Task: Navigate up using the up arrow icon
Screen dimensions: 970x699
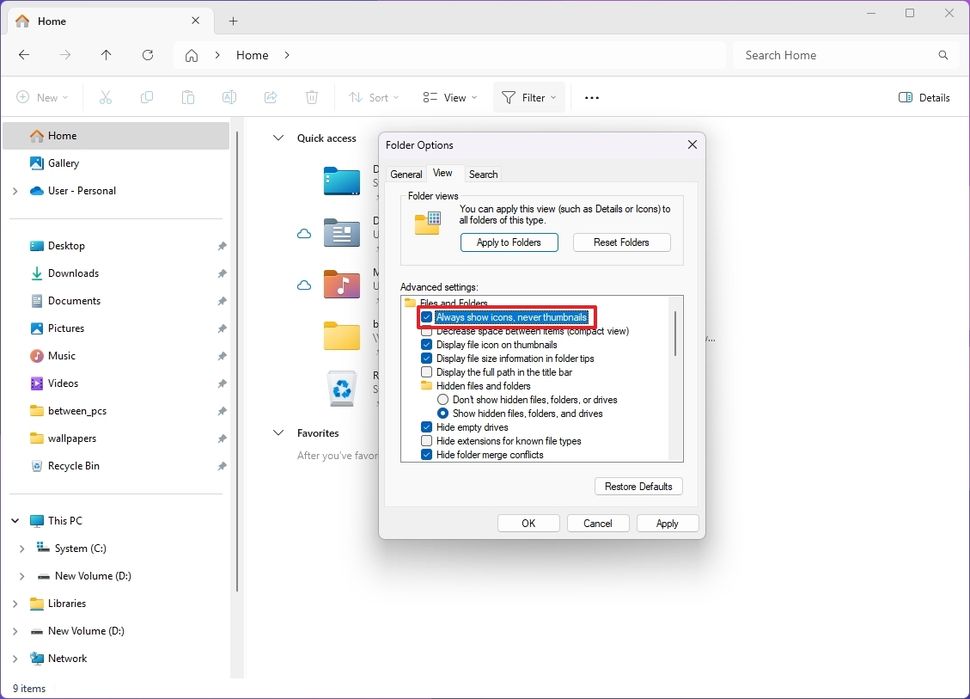Action: (x=107, y=55)
